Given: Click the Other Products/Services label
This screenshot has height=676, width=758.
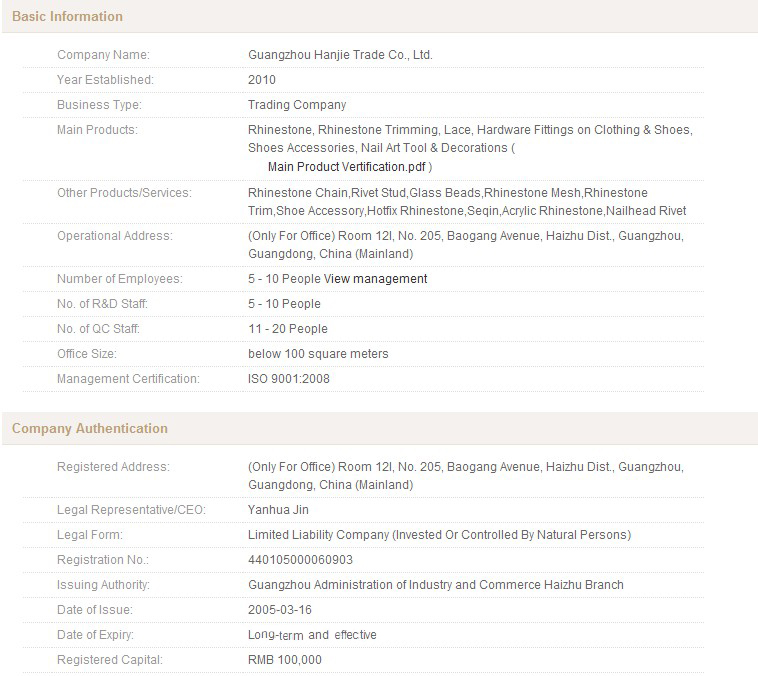Looking at the screenshot, I should (124, 193).
